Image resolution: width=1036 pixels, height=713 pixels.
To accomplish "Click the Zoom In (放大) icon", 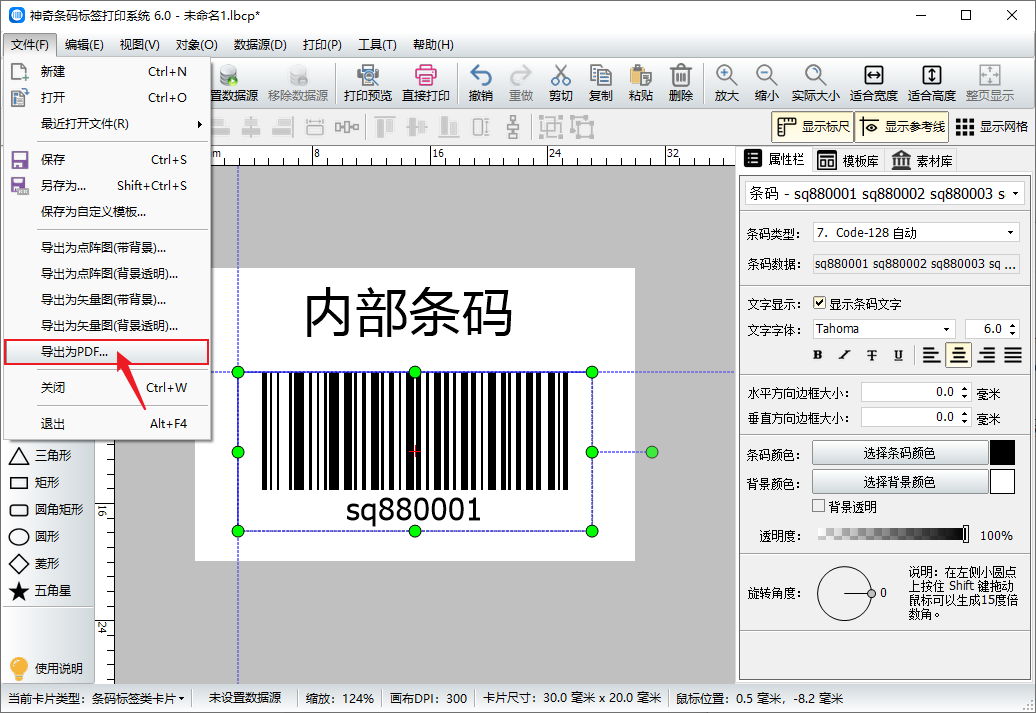I will pos(727,83).
